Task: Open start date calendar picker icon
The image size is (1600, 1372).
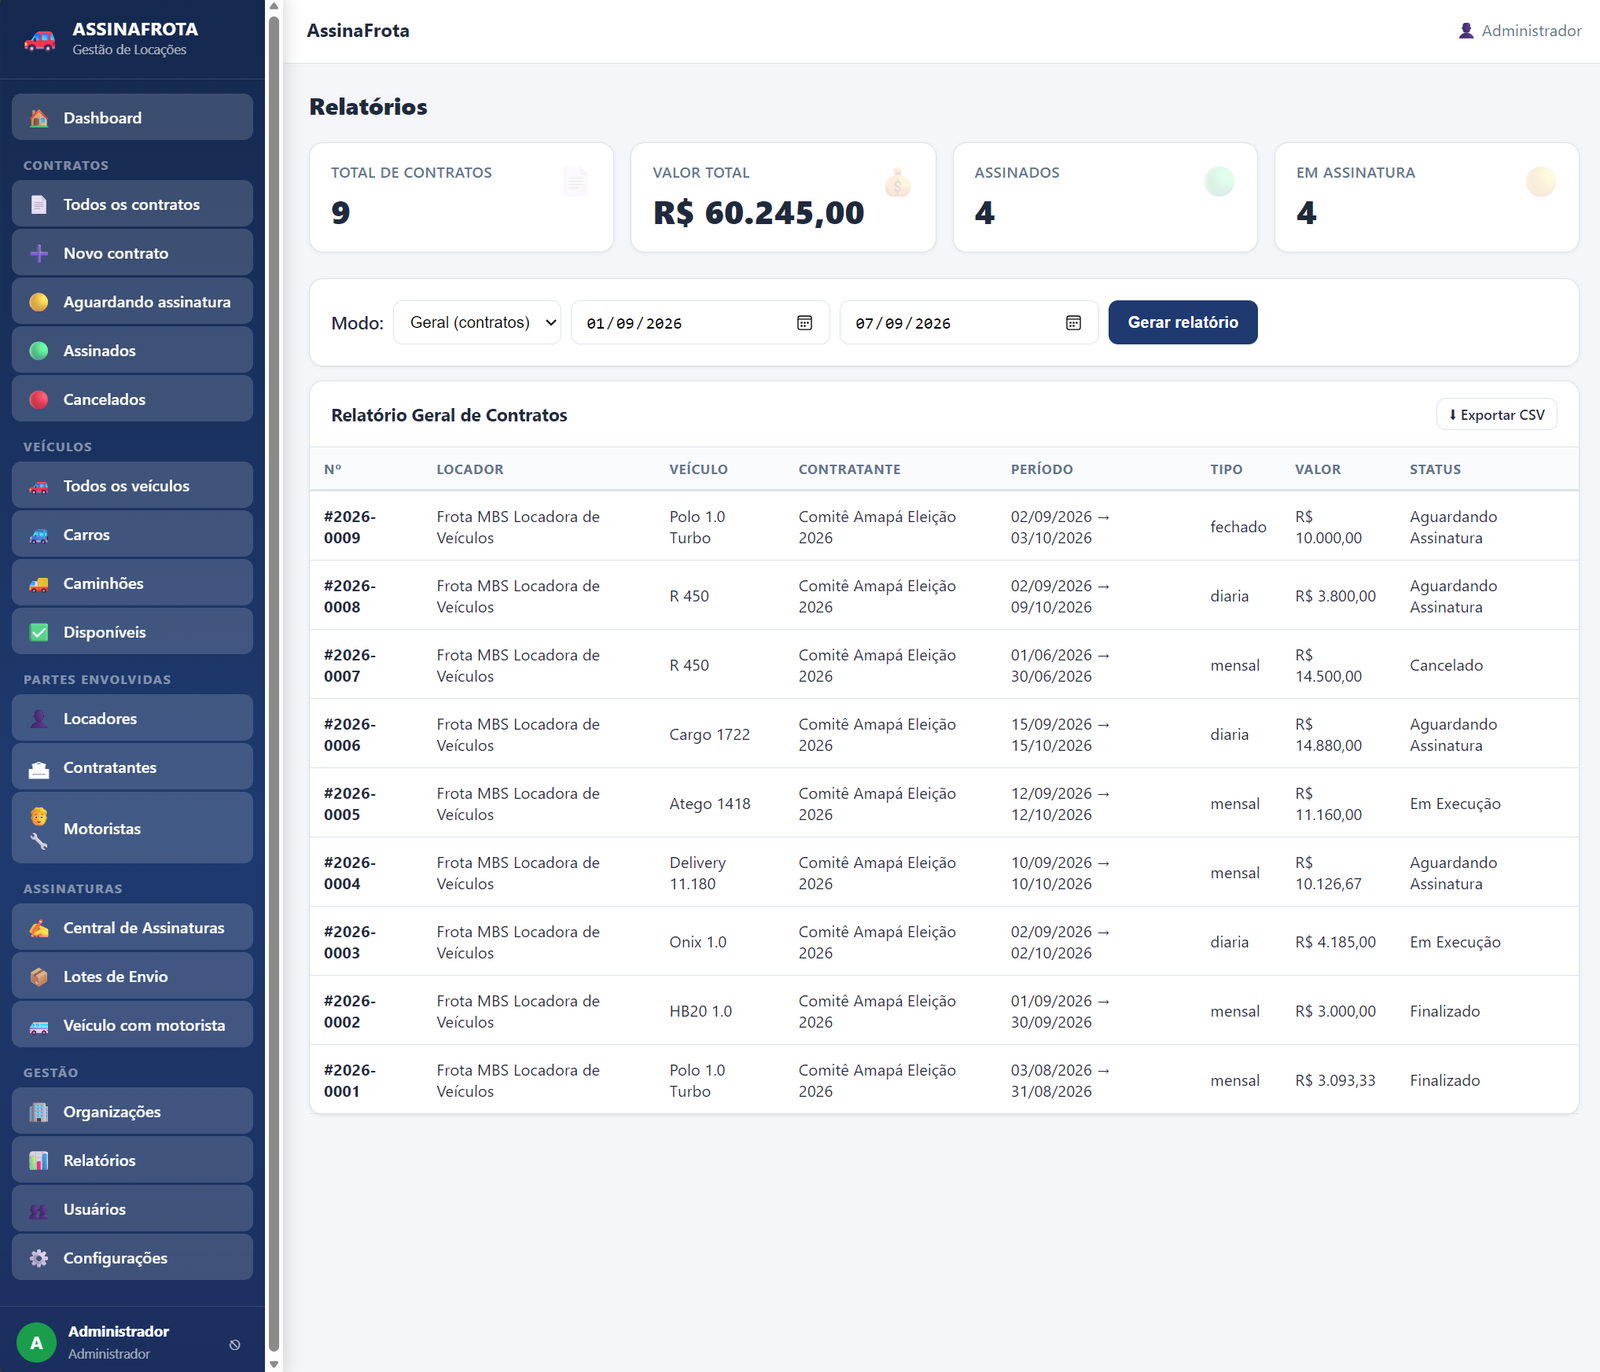Action: [804, 323]
